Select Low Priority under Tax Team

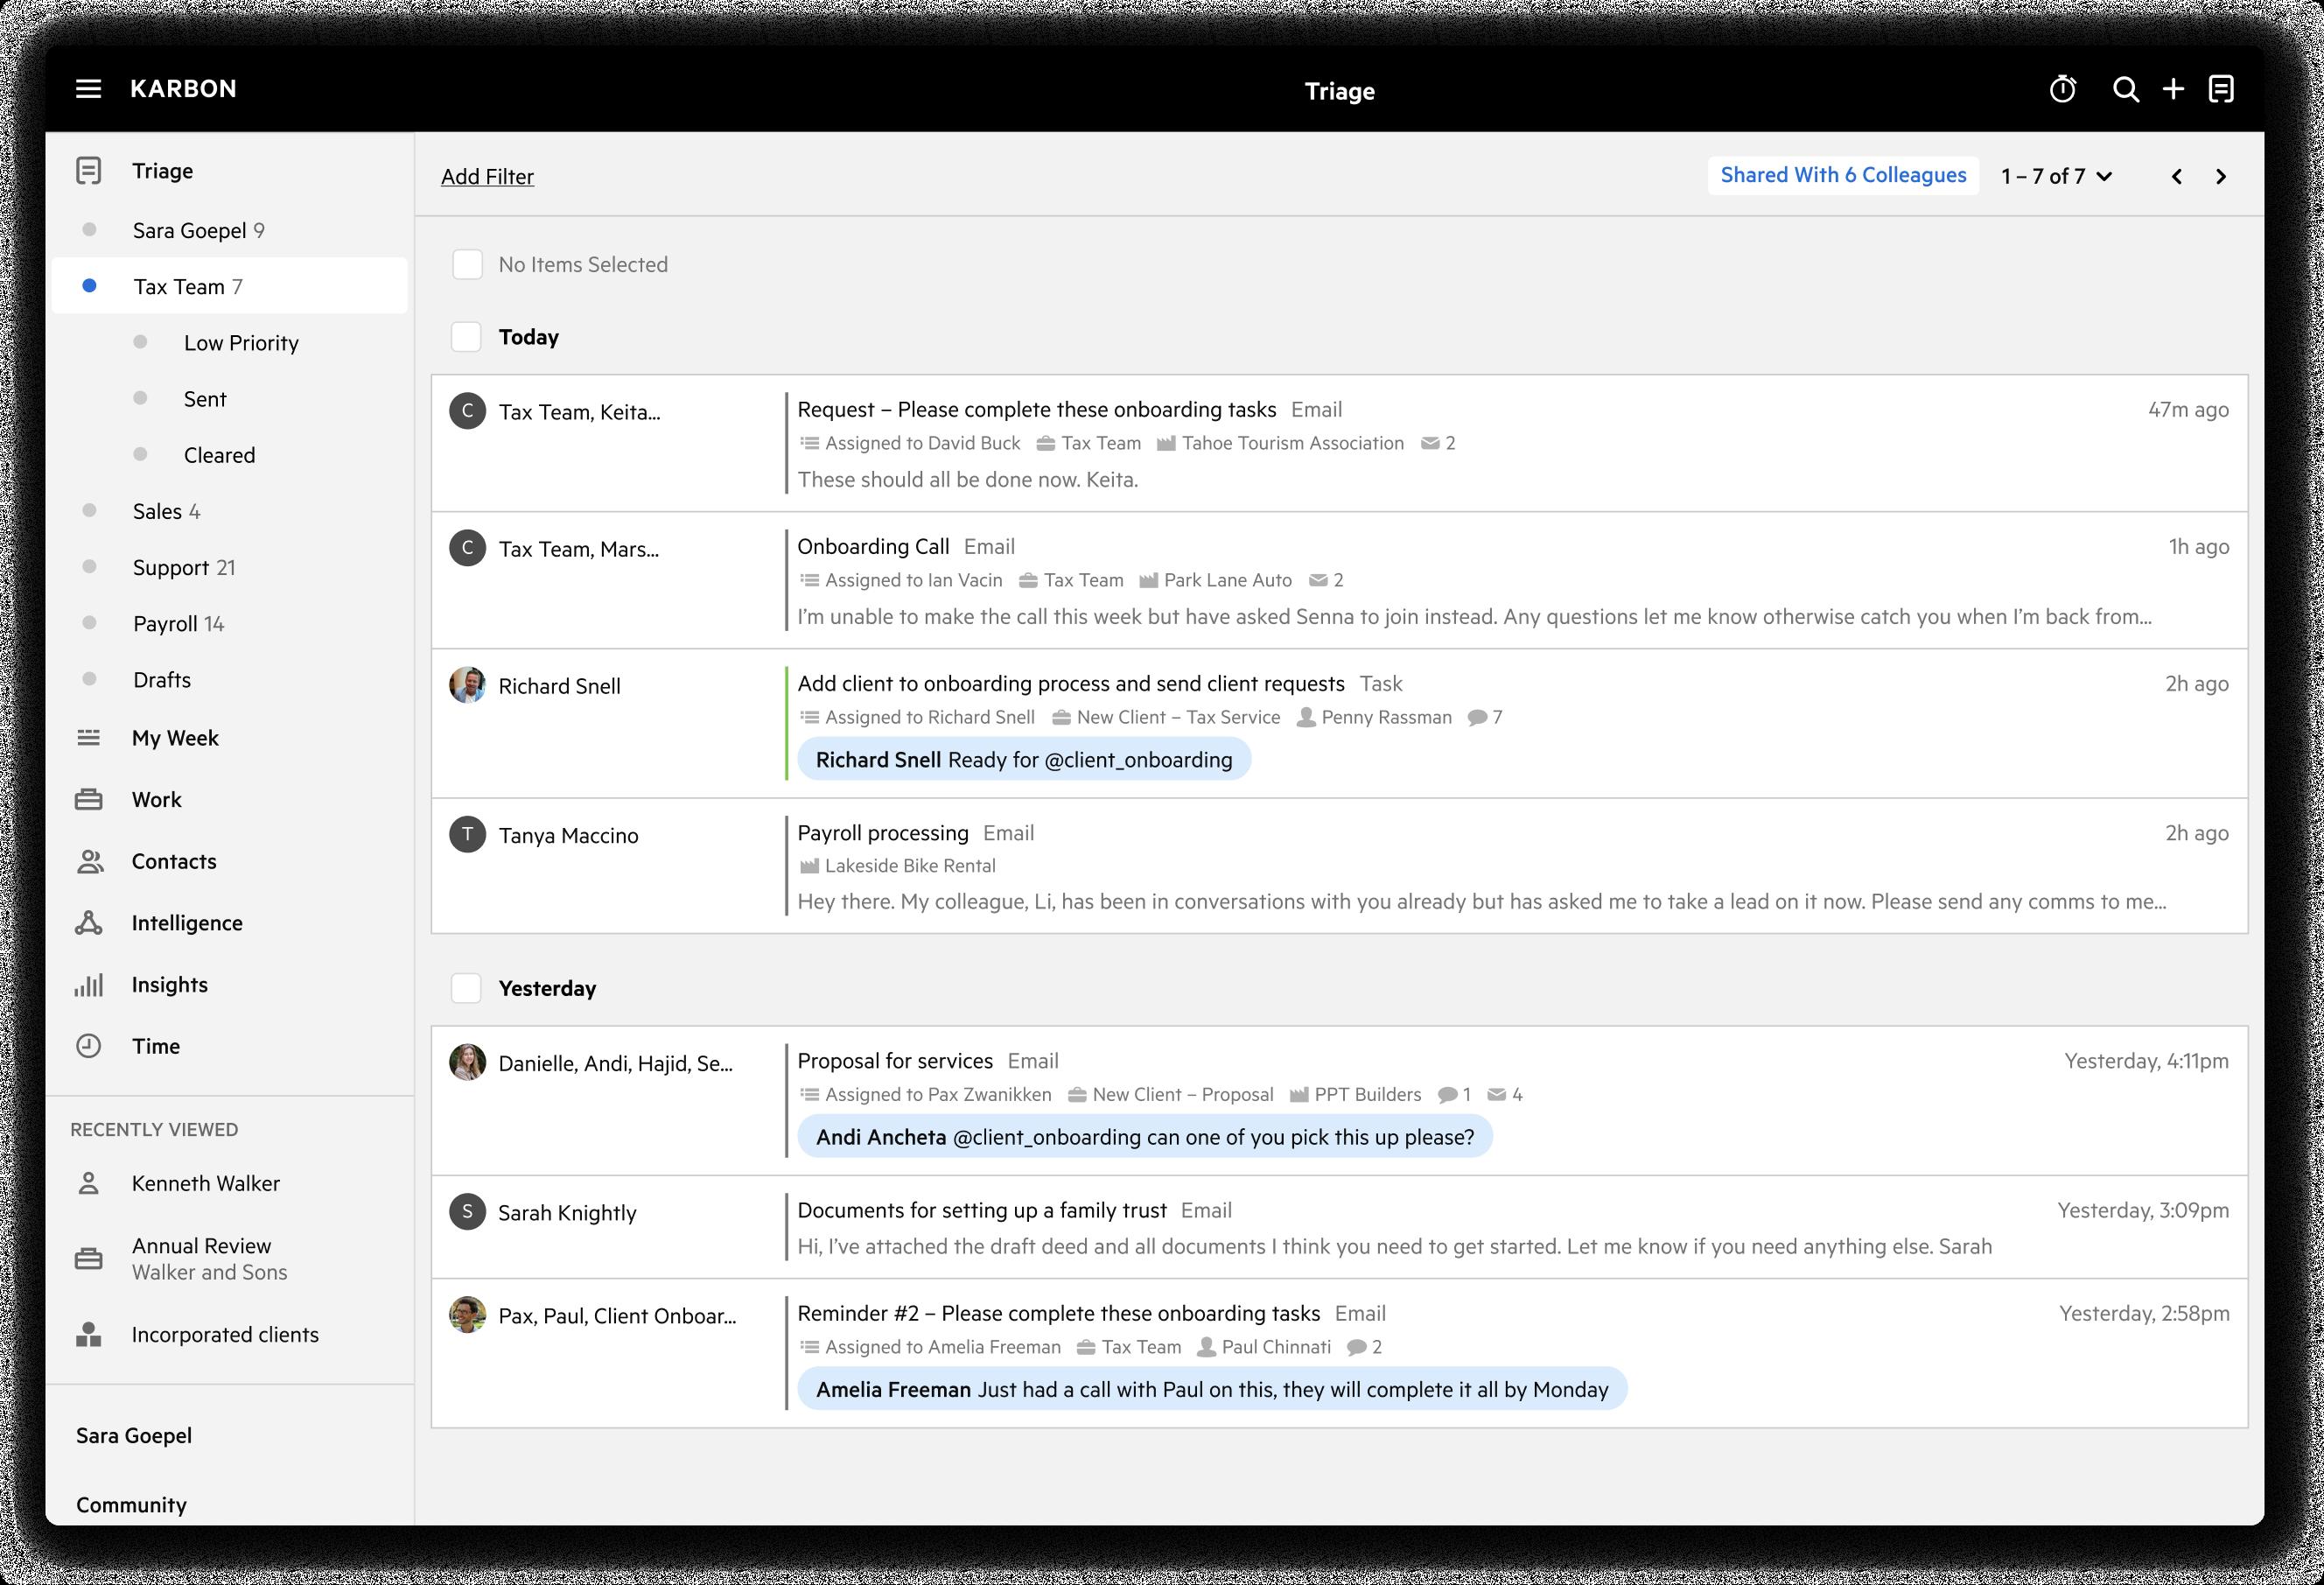coord(240,342)
